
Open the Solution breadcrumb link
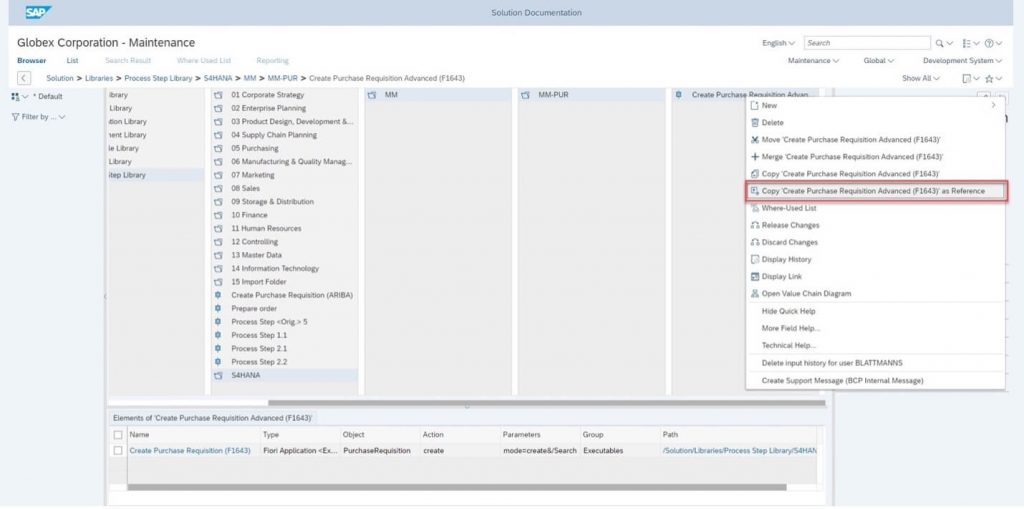(x=59, y=78)
